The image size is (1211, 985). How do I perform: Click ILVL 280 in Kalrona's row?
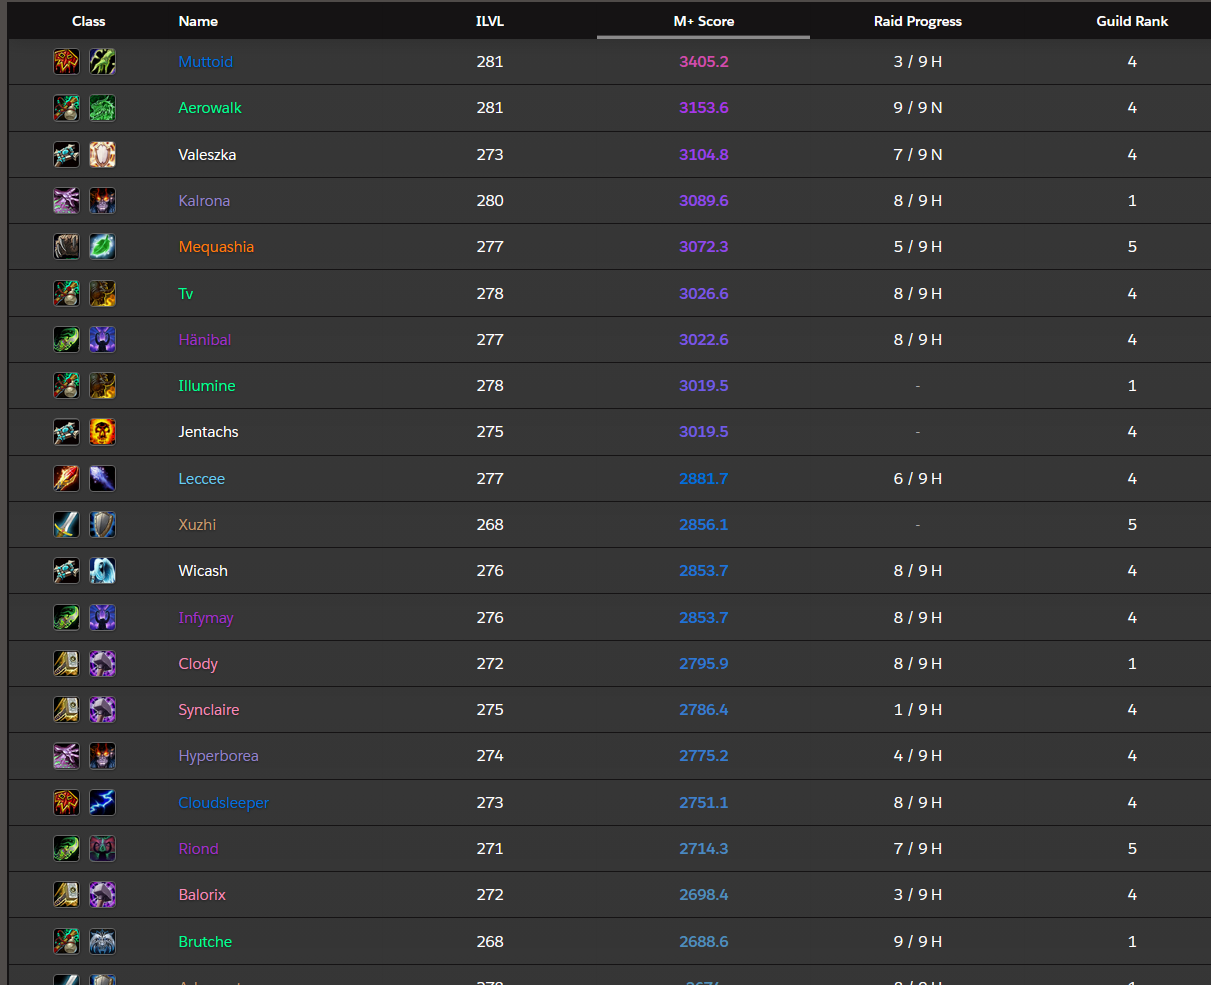point(490,201)
